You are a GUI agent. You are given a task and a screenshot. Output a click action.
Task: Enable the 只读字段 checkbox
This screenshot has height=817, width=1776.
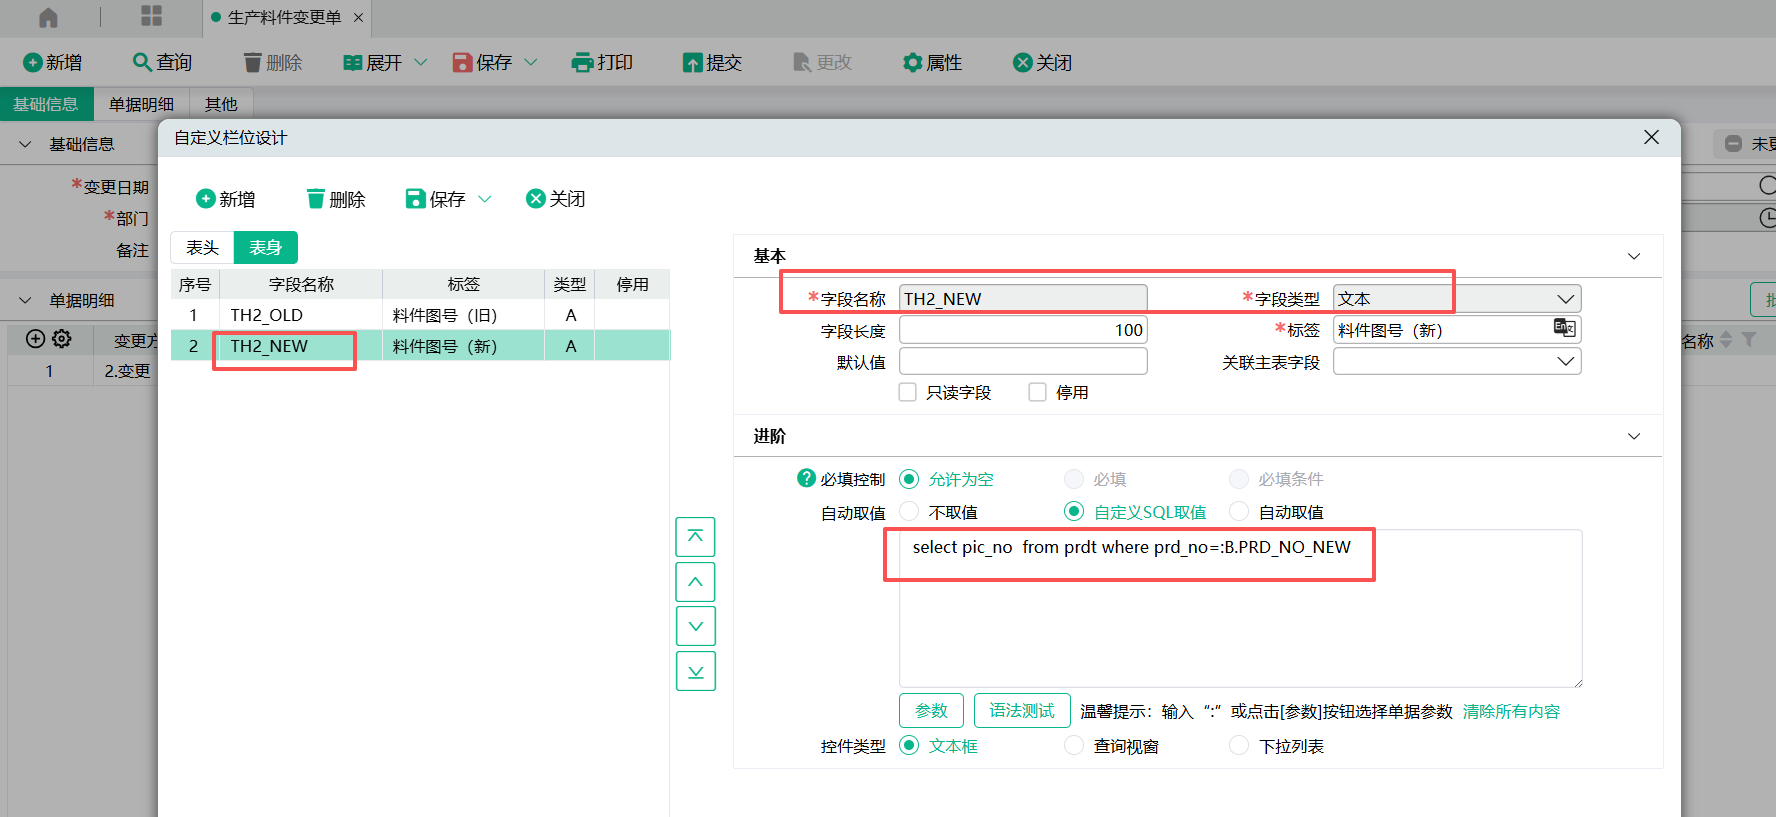click(908, 392)
